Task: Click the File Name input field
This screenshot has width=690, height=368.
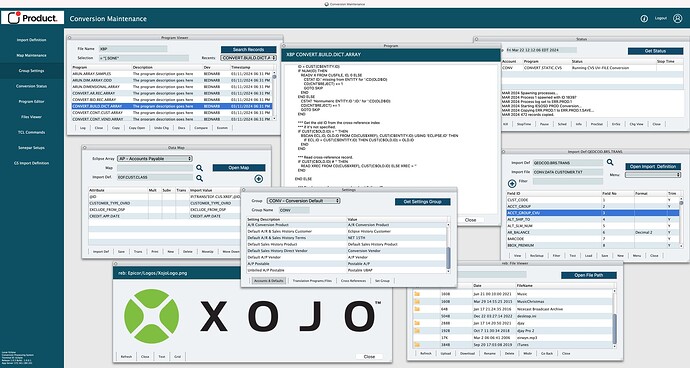Action: pos(133,49)
